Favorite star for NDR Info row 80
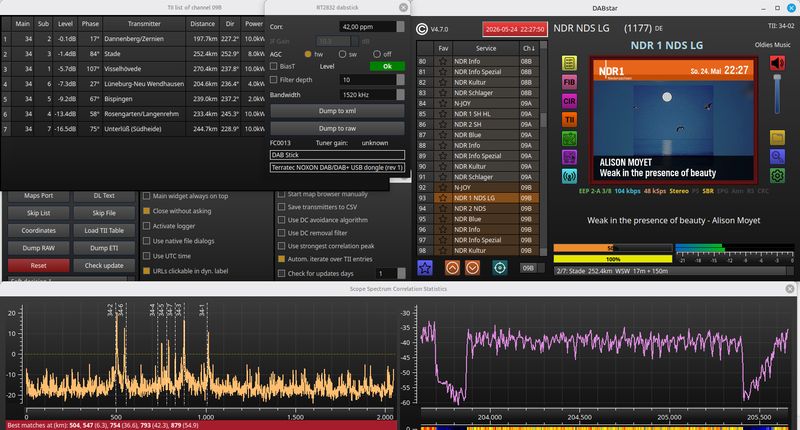 tap(443, 61)
